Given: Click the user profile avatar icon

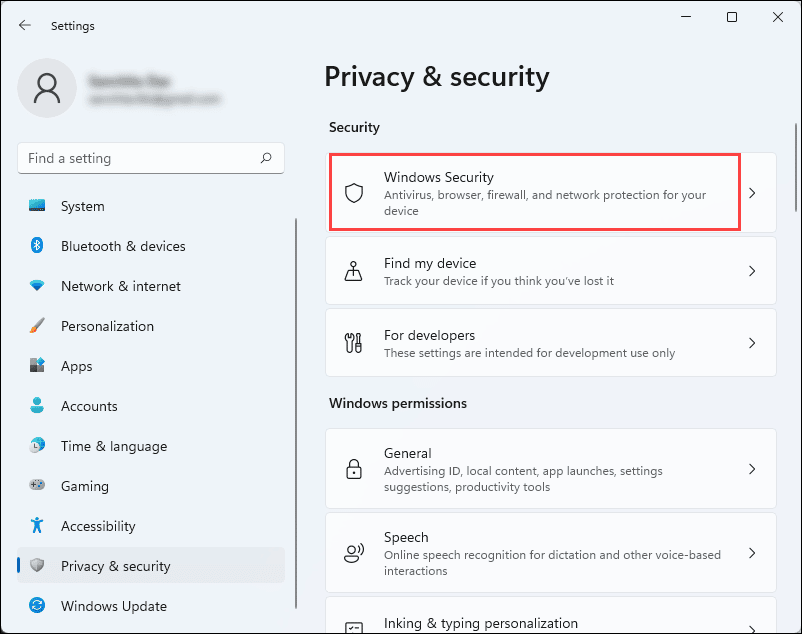Looking at the screenshot, I should pos(47,88).
